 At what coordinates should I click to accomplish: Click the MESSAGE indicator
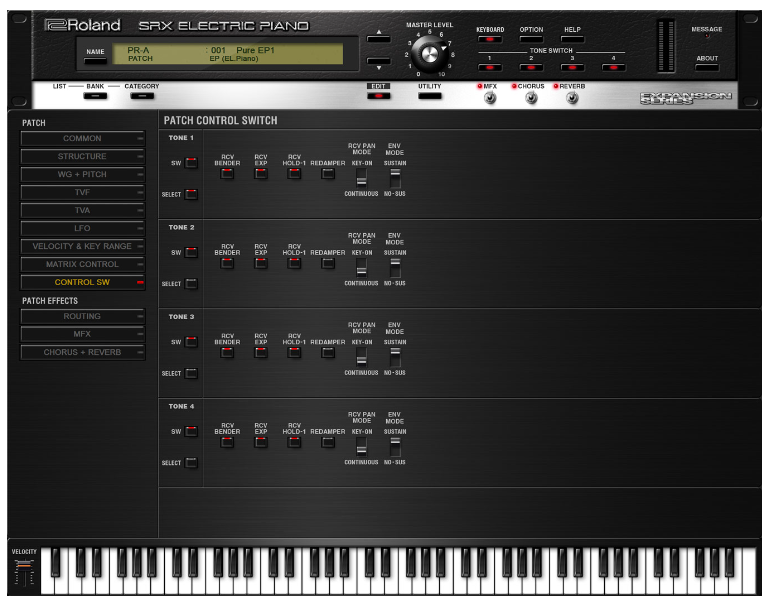coord(707,36)
